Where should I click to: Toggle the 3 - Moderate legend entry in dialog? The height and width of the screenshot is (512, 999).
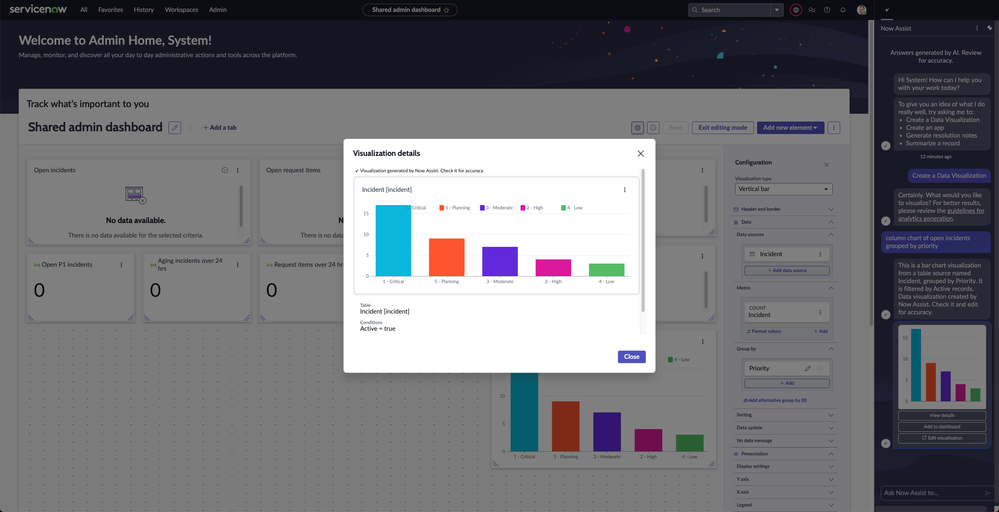pyautogui.click(x=496, y=208)
